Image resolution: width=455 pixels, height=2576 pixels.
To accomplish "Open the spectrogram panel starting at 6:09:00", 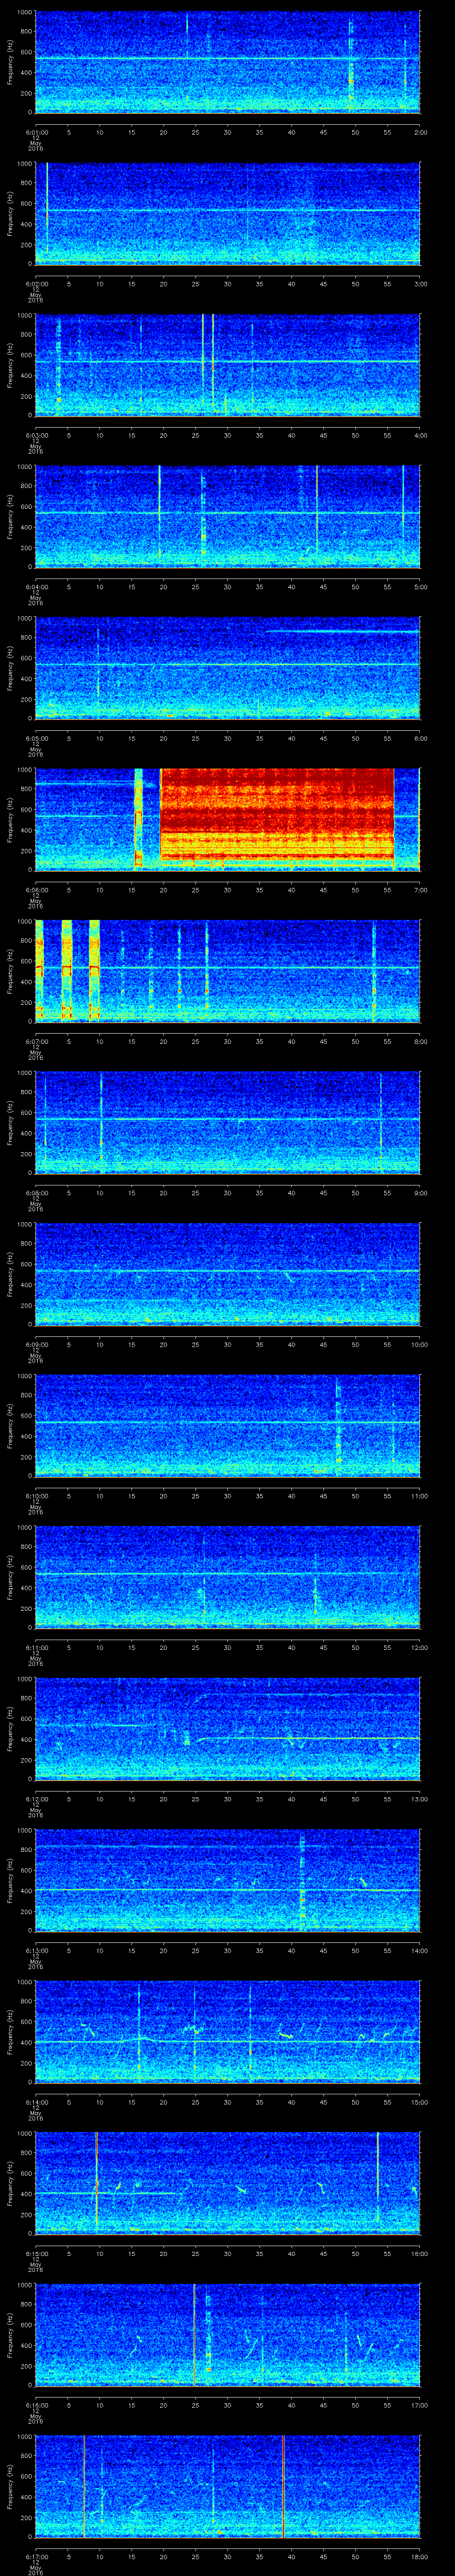I will point(227,1274).
